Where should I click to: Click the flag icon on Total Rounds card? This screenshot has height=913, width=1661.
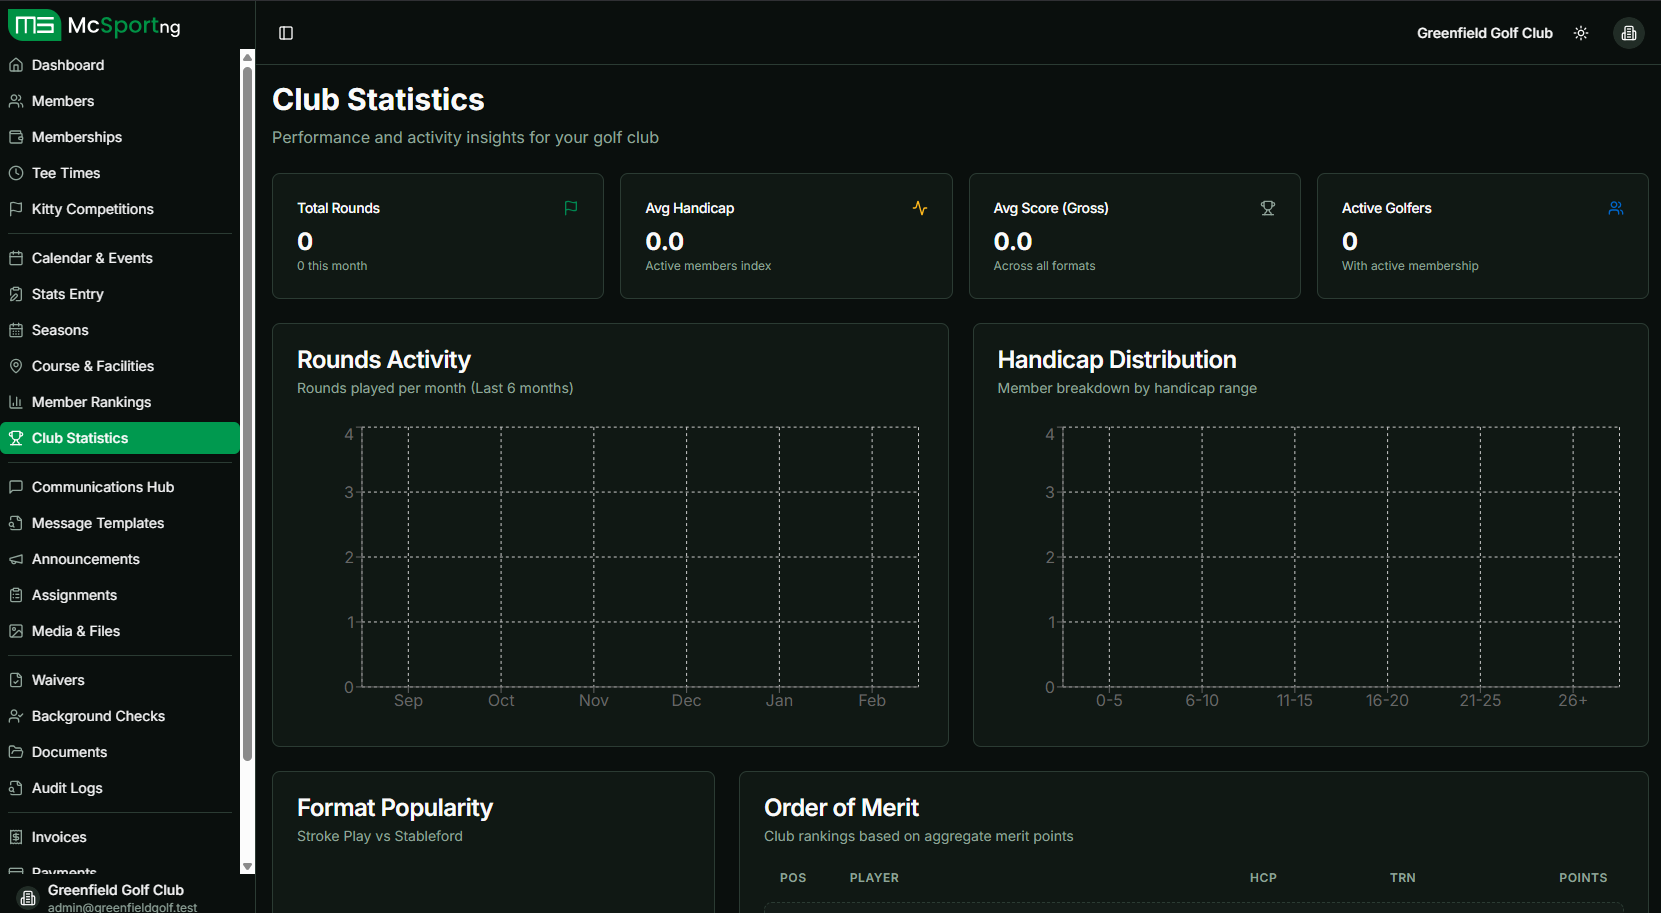[570, 208]
